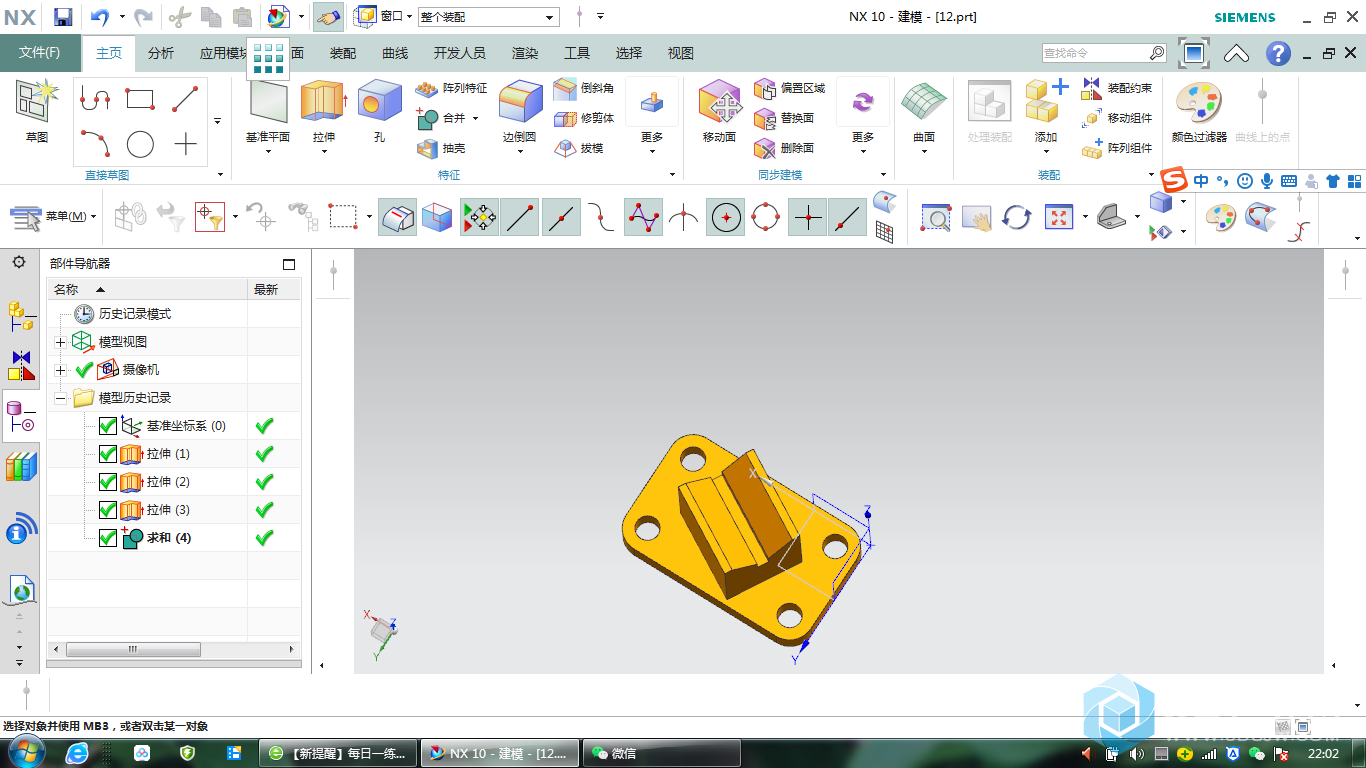Click the 倒斜角 chamfer tool
Viewport: 1366px width, 768px height.
click(584, 88)
